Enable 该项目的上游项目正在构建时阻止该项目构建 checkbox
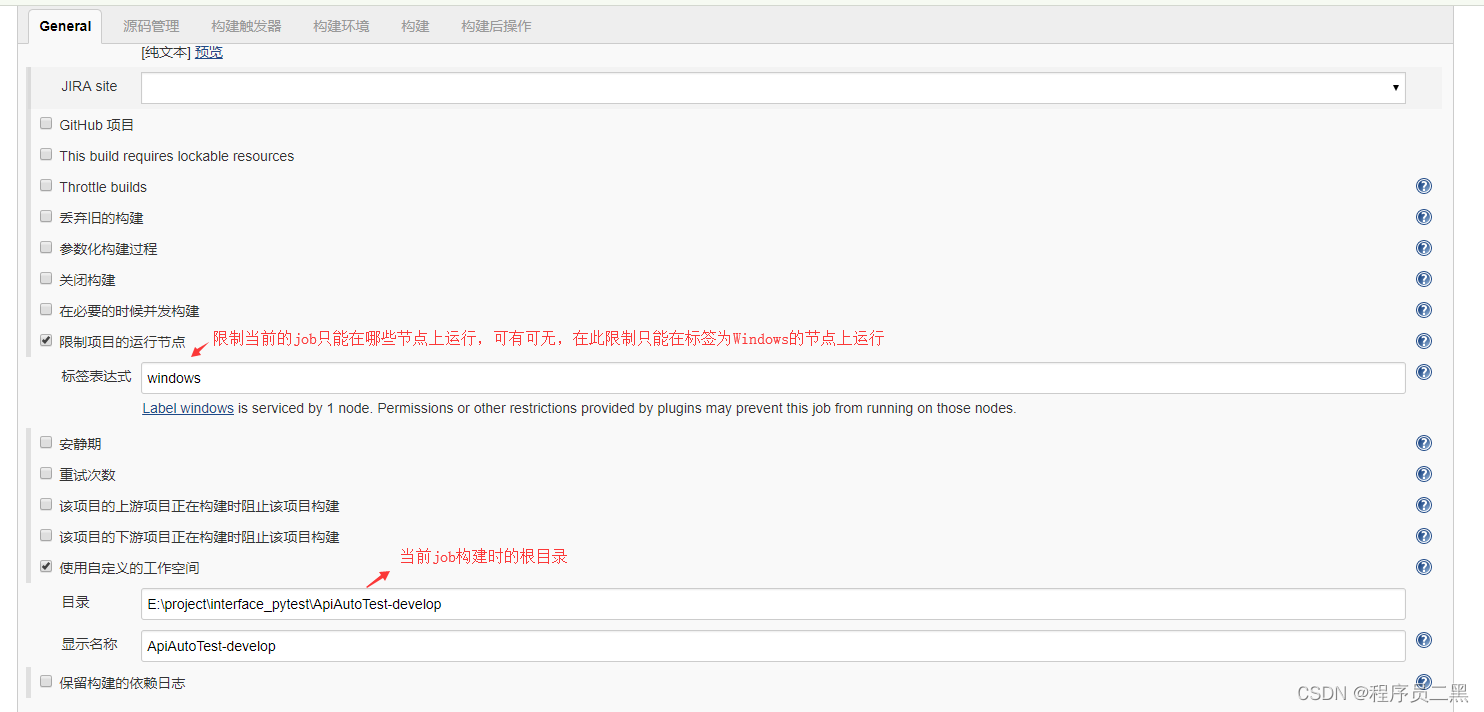The height and width of the screenshot is (712, 1484). tap(46, 505)
